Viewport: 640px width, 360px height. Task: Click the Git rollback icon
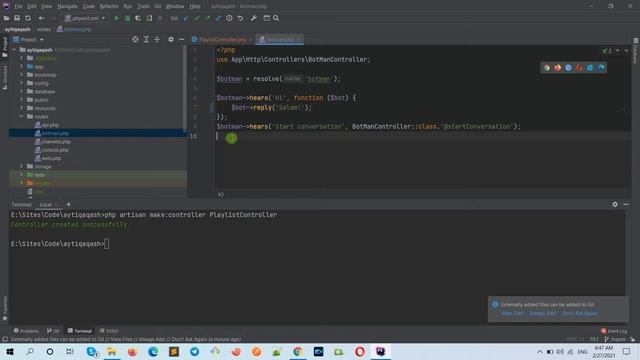coord(240,18)
